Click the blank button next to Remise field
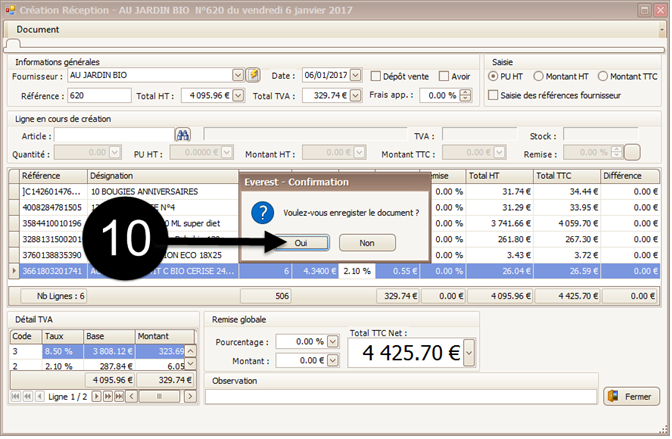Image resolution: width=672 pixels, height=439 pixels. (x=632, y=153)
